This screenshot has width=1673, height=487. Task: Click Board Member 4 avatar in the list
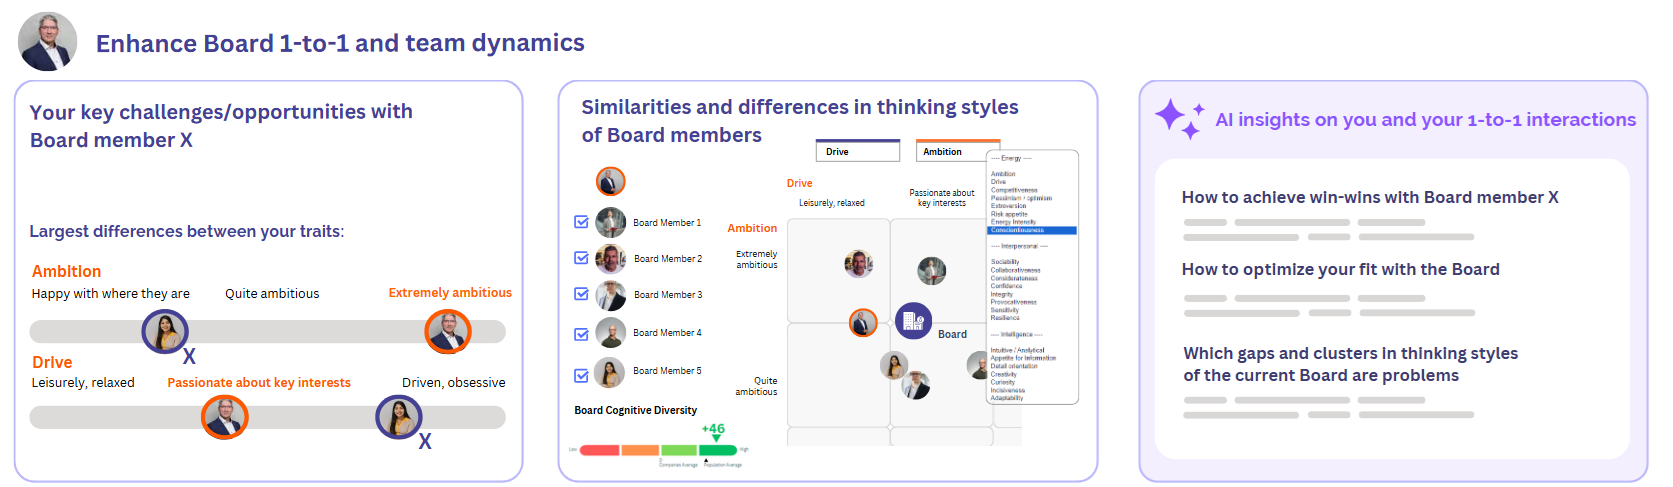pyautogui.click(x=611, y=333)
